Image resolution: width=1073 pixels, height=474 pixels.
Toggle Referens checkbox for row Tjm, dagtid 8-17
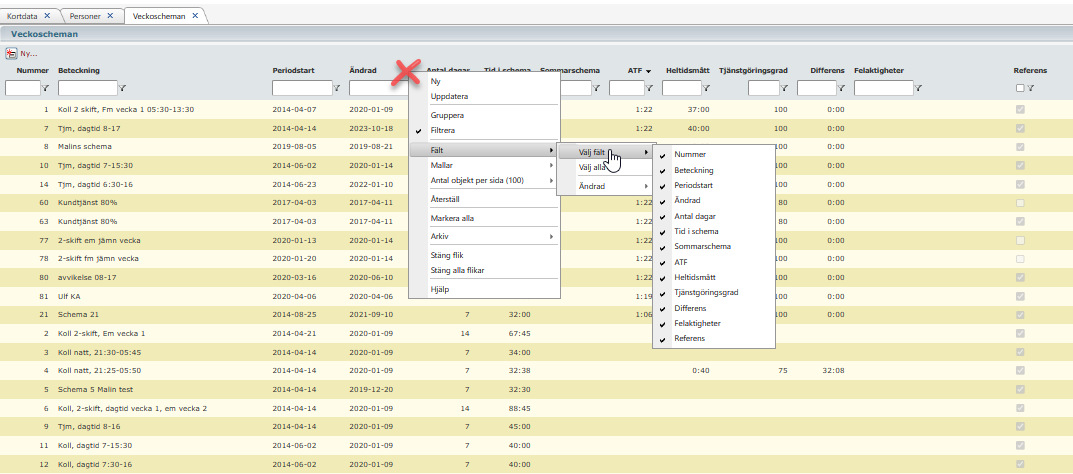click(x=1020, y=129)
